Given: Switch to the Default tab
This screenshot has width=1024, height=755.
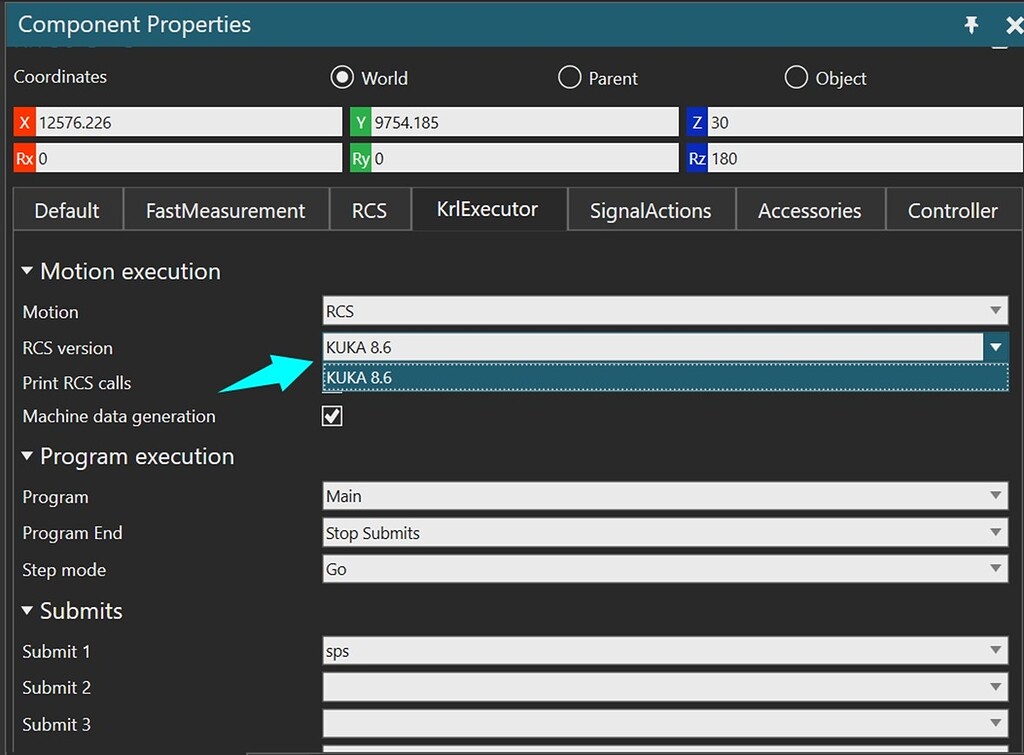Looking at the screenshot, I should [66, 210].
